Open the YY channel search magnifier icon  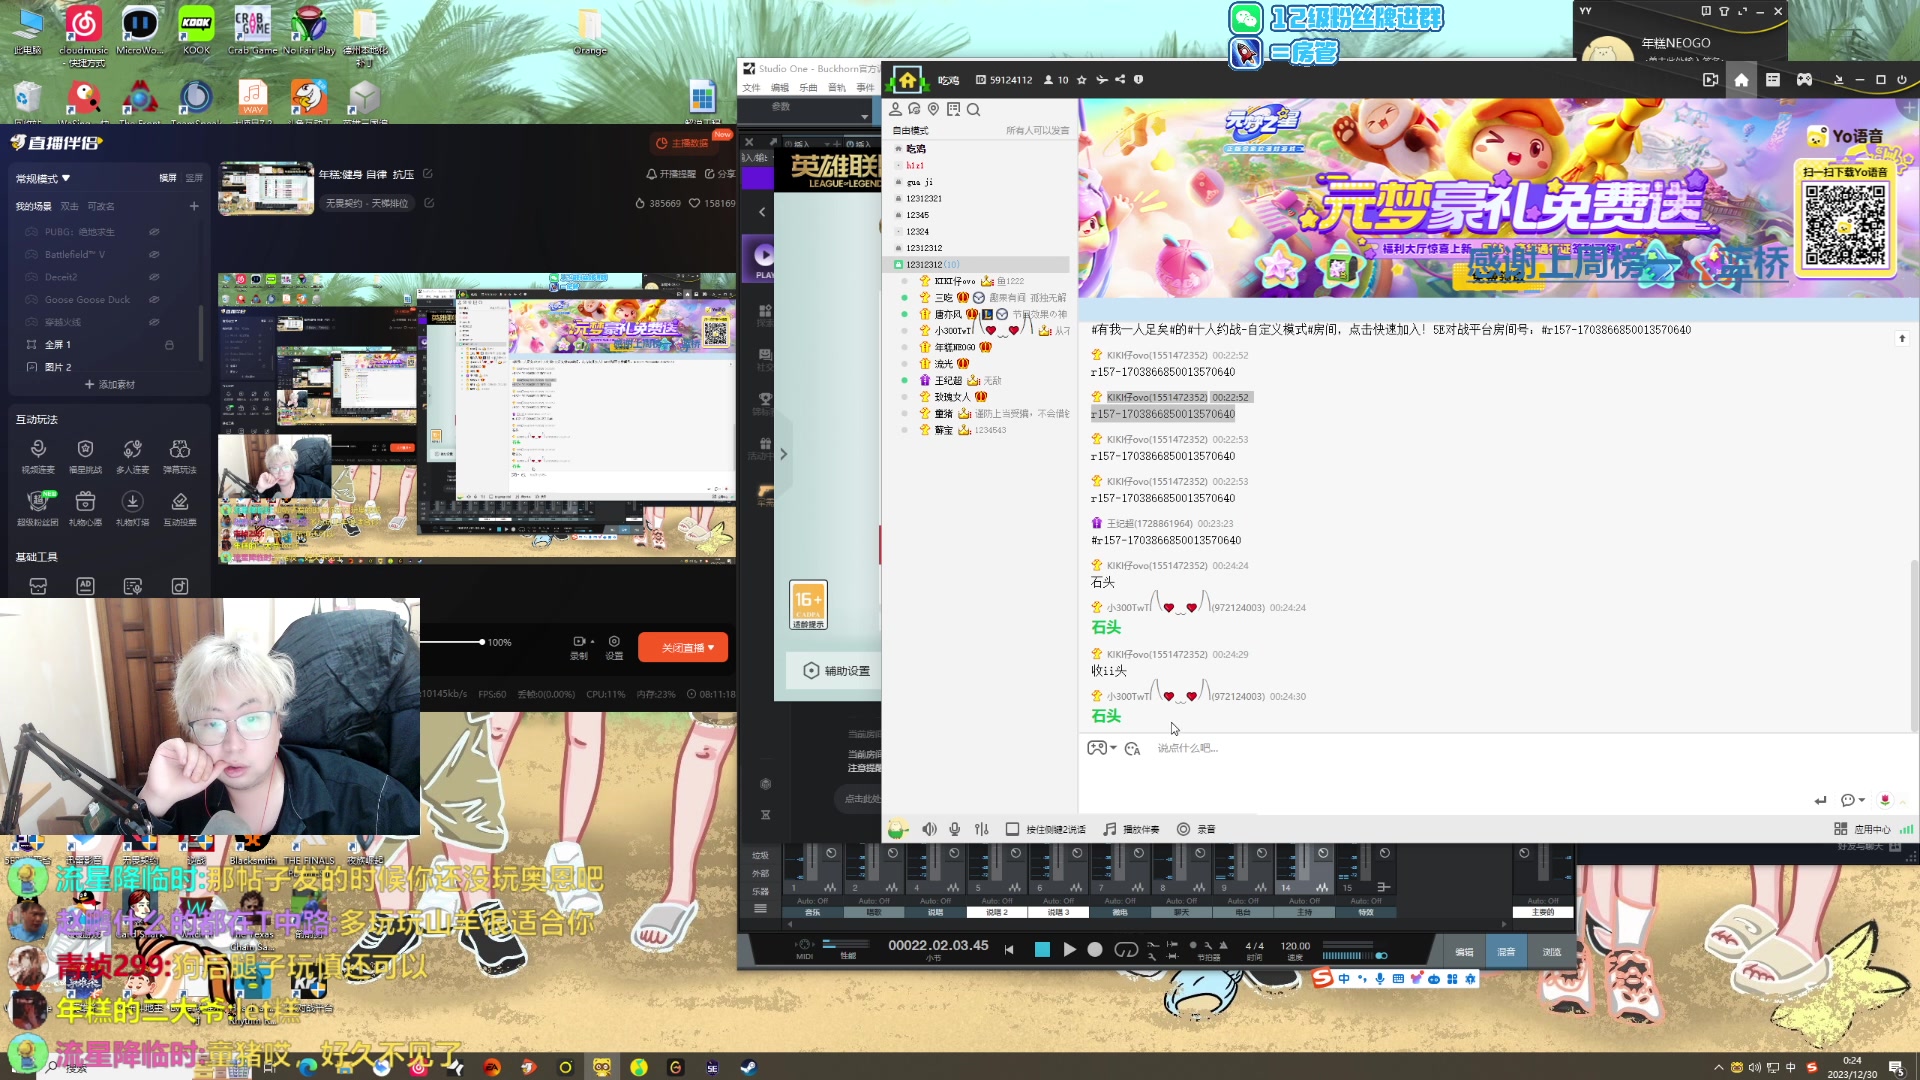coord(973,109)
